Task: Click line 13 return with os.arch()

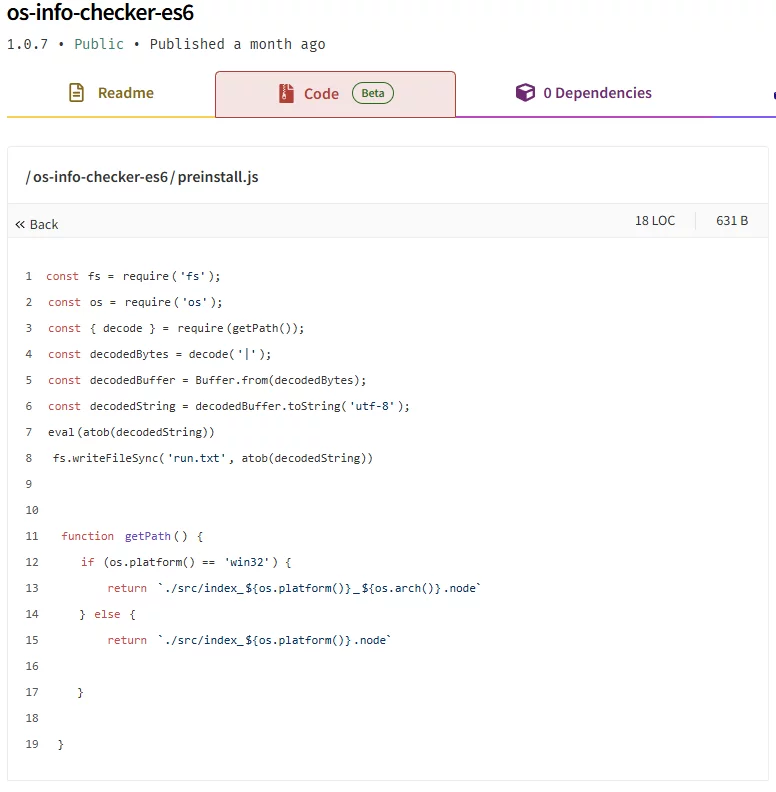Action: coord(294,588)
